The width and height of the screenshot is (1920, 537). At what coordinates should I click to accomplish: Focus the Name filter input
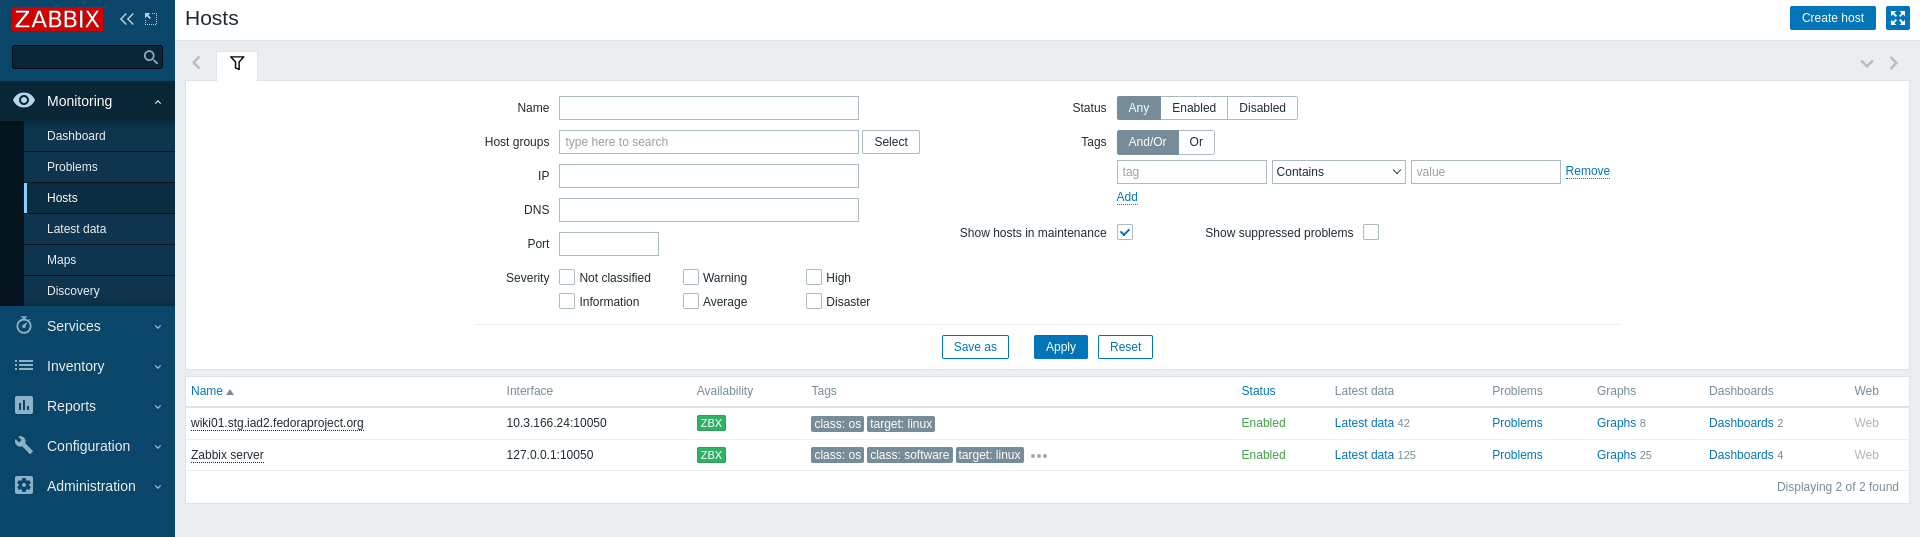coord(709,108)
